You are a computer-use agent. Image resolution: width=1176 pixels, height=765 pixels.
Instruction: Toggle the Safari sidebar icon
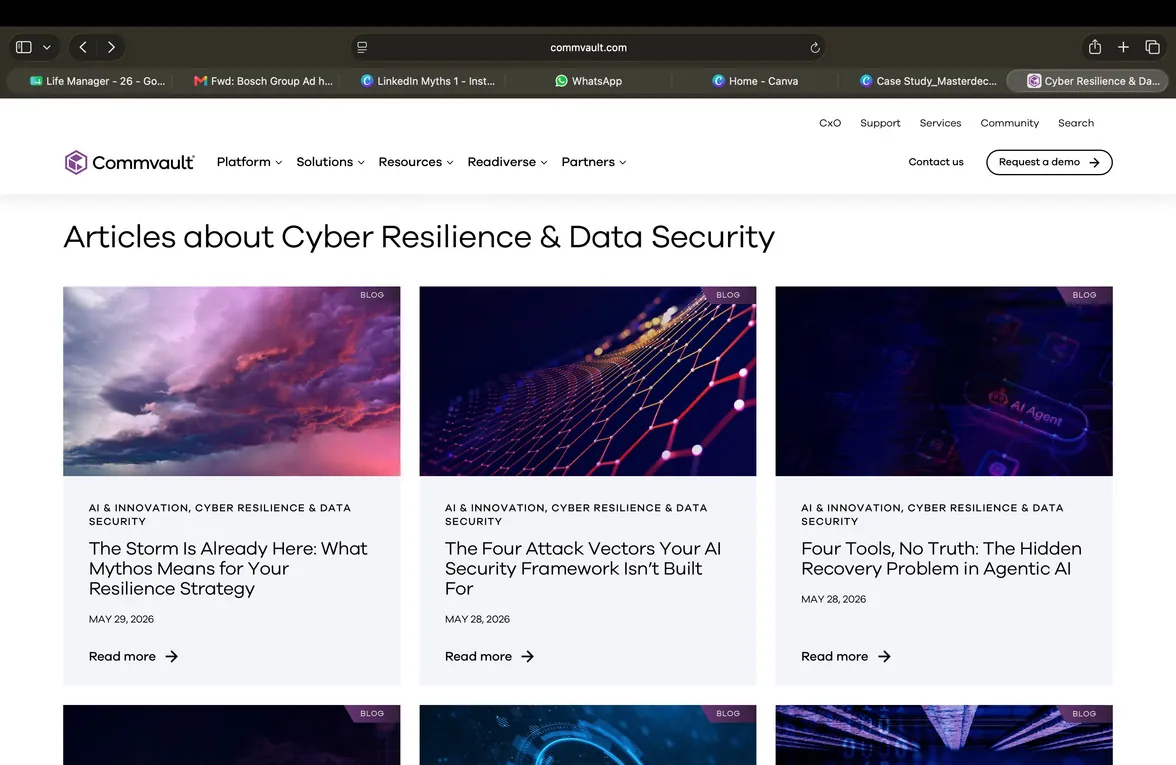pyautogui.click(x=24, y=47)
